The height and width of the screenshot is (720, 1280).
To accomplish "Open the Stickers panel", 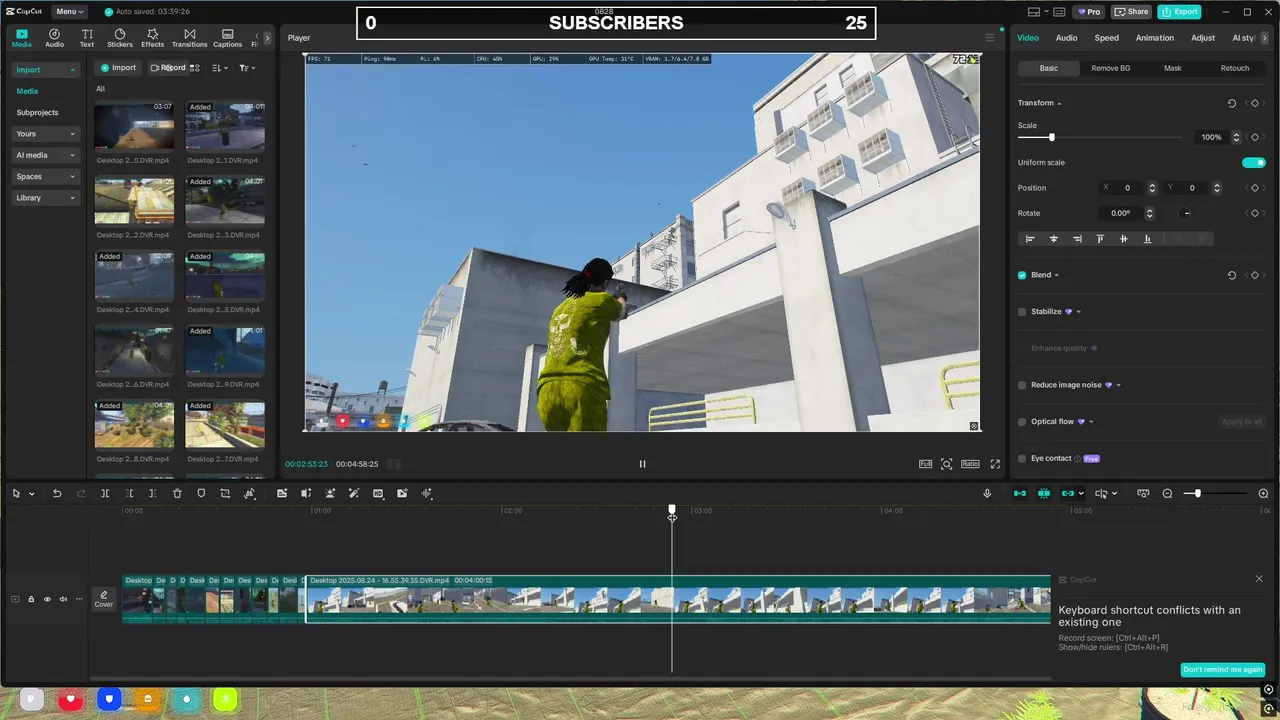I will click(x=120, y=38).
